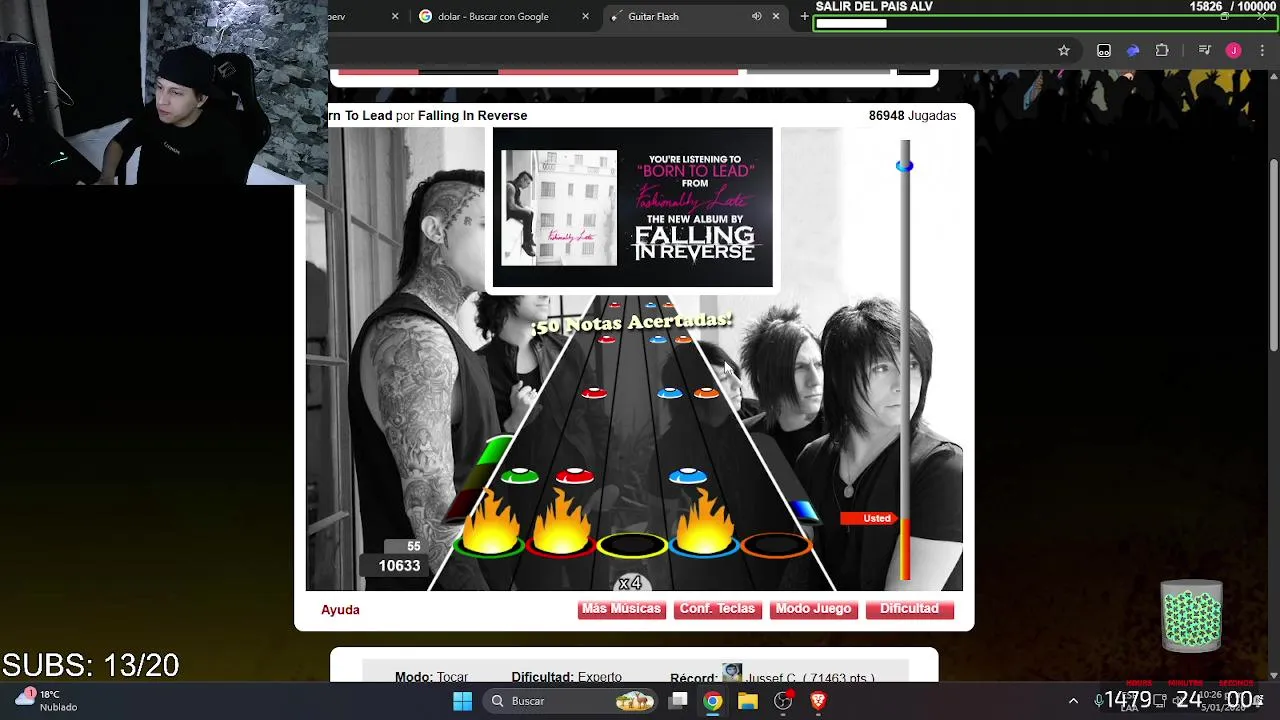
Task: Open Task View from the taskbar
Action: (x=678, y=701)
